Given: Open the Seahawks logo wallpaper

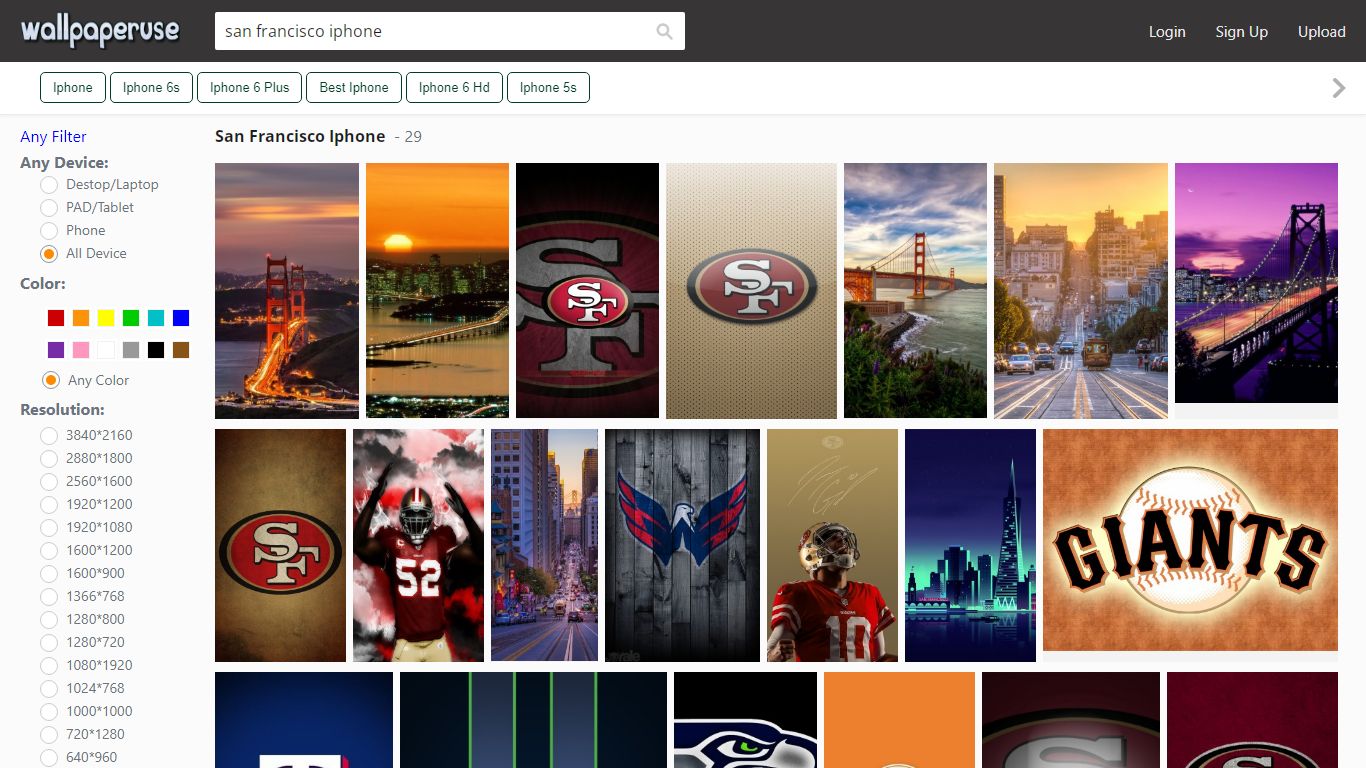Looking at the screenshot, I should click(745, 720).
